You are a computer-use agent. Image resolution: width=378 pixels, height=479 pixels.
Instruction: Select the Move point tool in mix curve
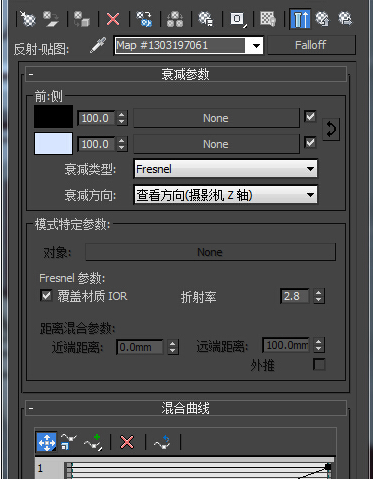[46, 443]
